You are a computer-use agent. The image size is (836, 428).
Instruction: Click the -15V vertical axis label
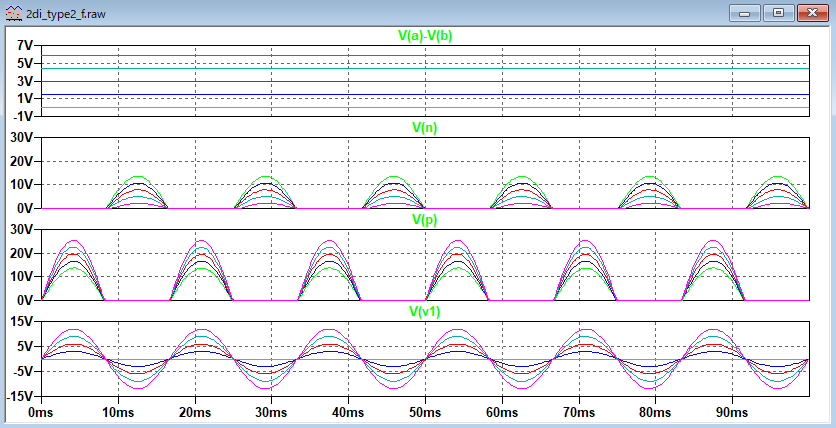click(20, 397)
